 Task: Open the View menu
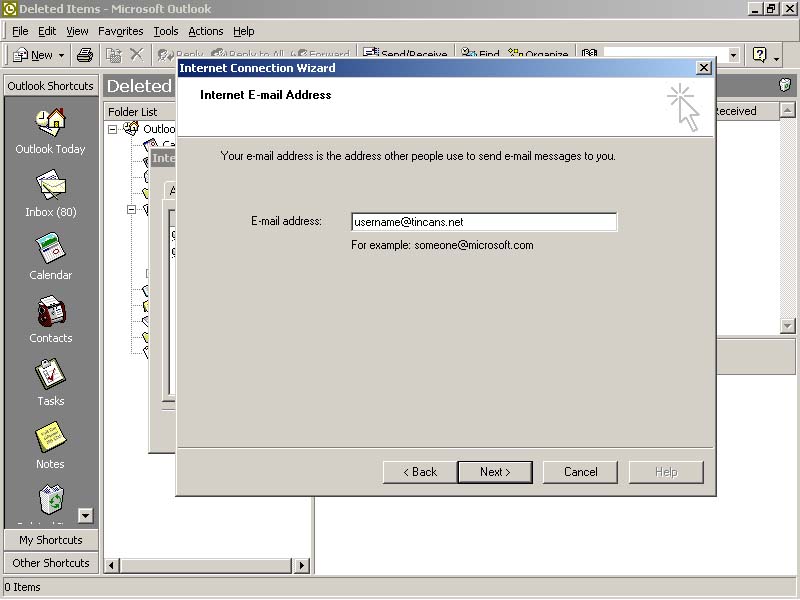tap(77, 31)
